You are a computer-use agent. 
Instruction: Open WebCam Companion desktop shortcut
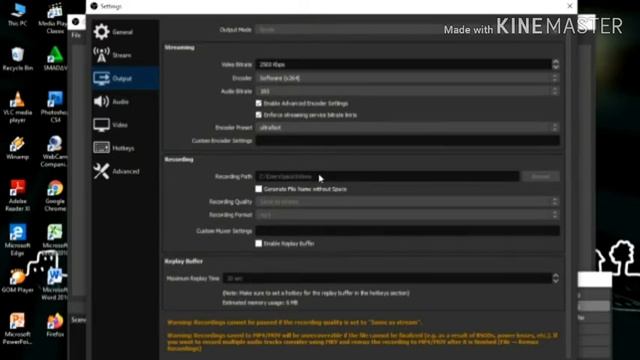[x=55, y=152]
